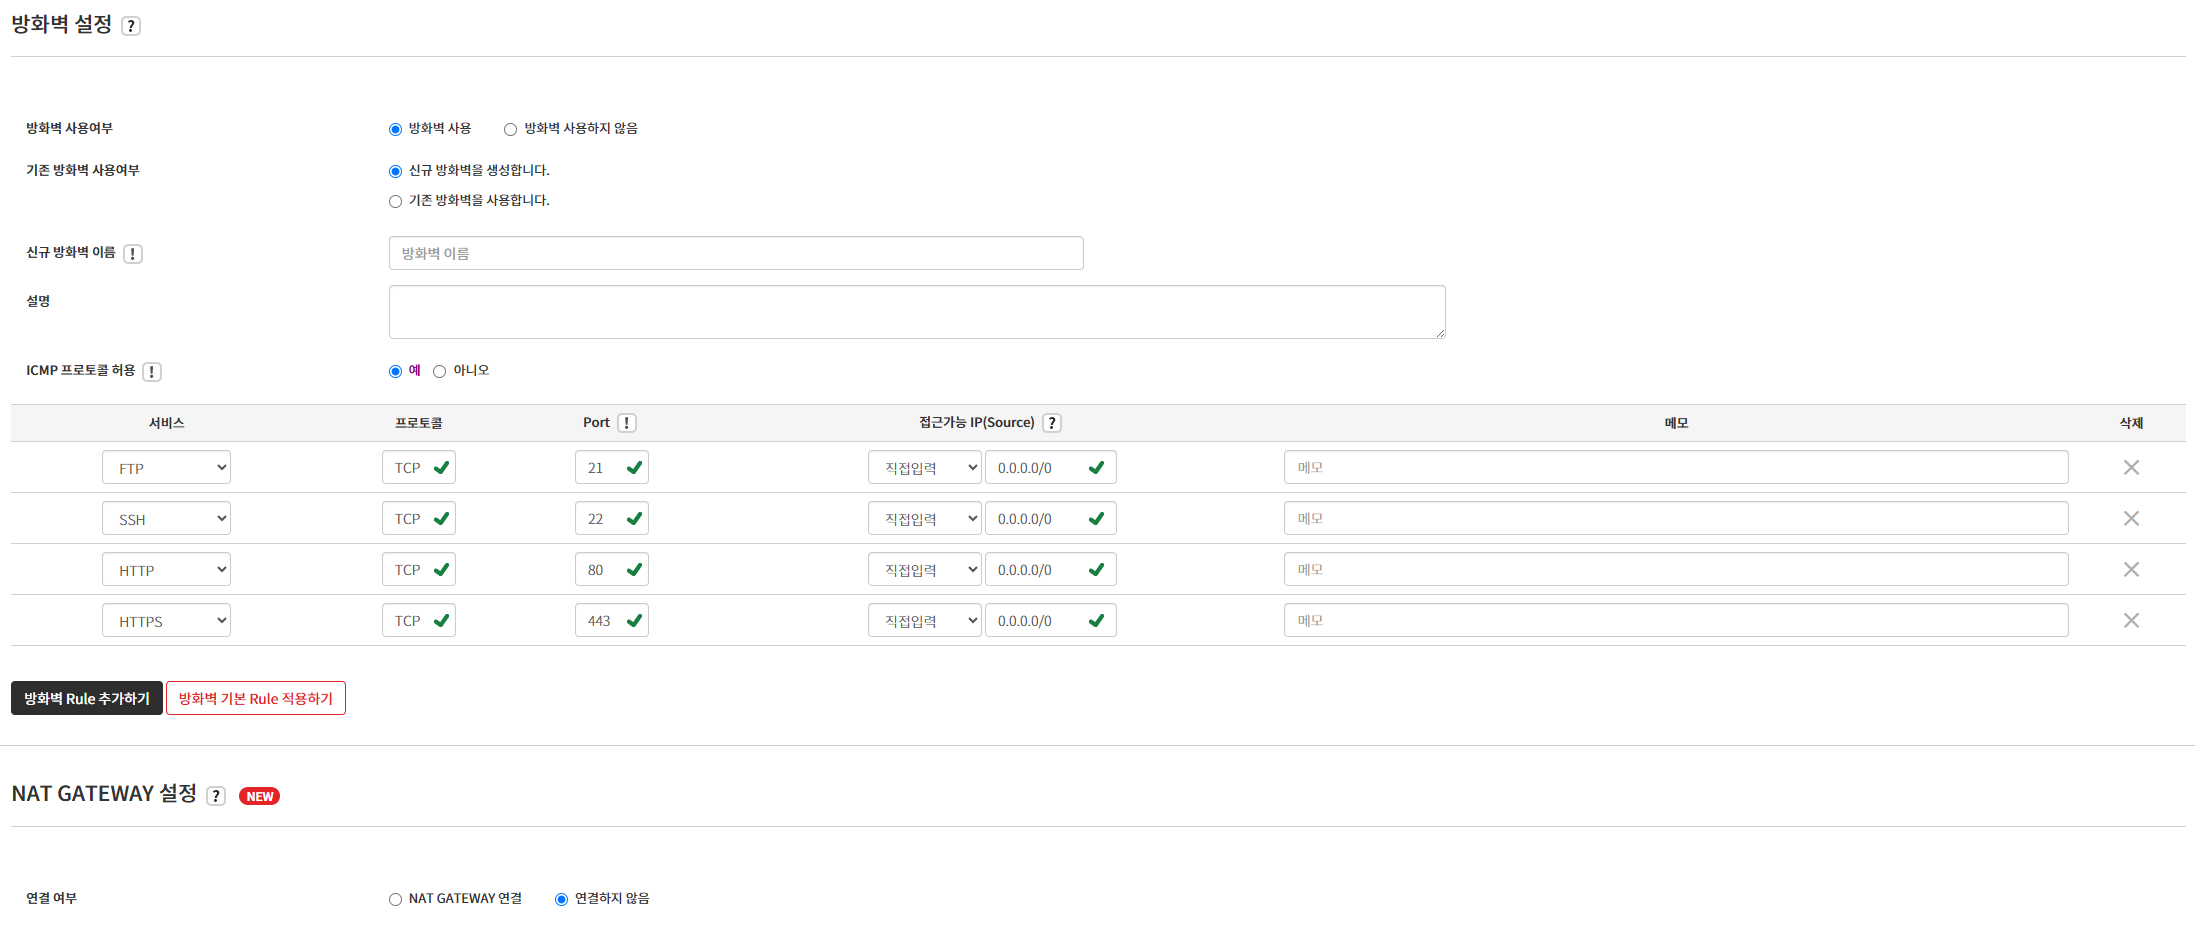Delete the FTP rule row
This screenshot has width=2195, height=947.
2131,467
